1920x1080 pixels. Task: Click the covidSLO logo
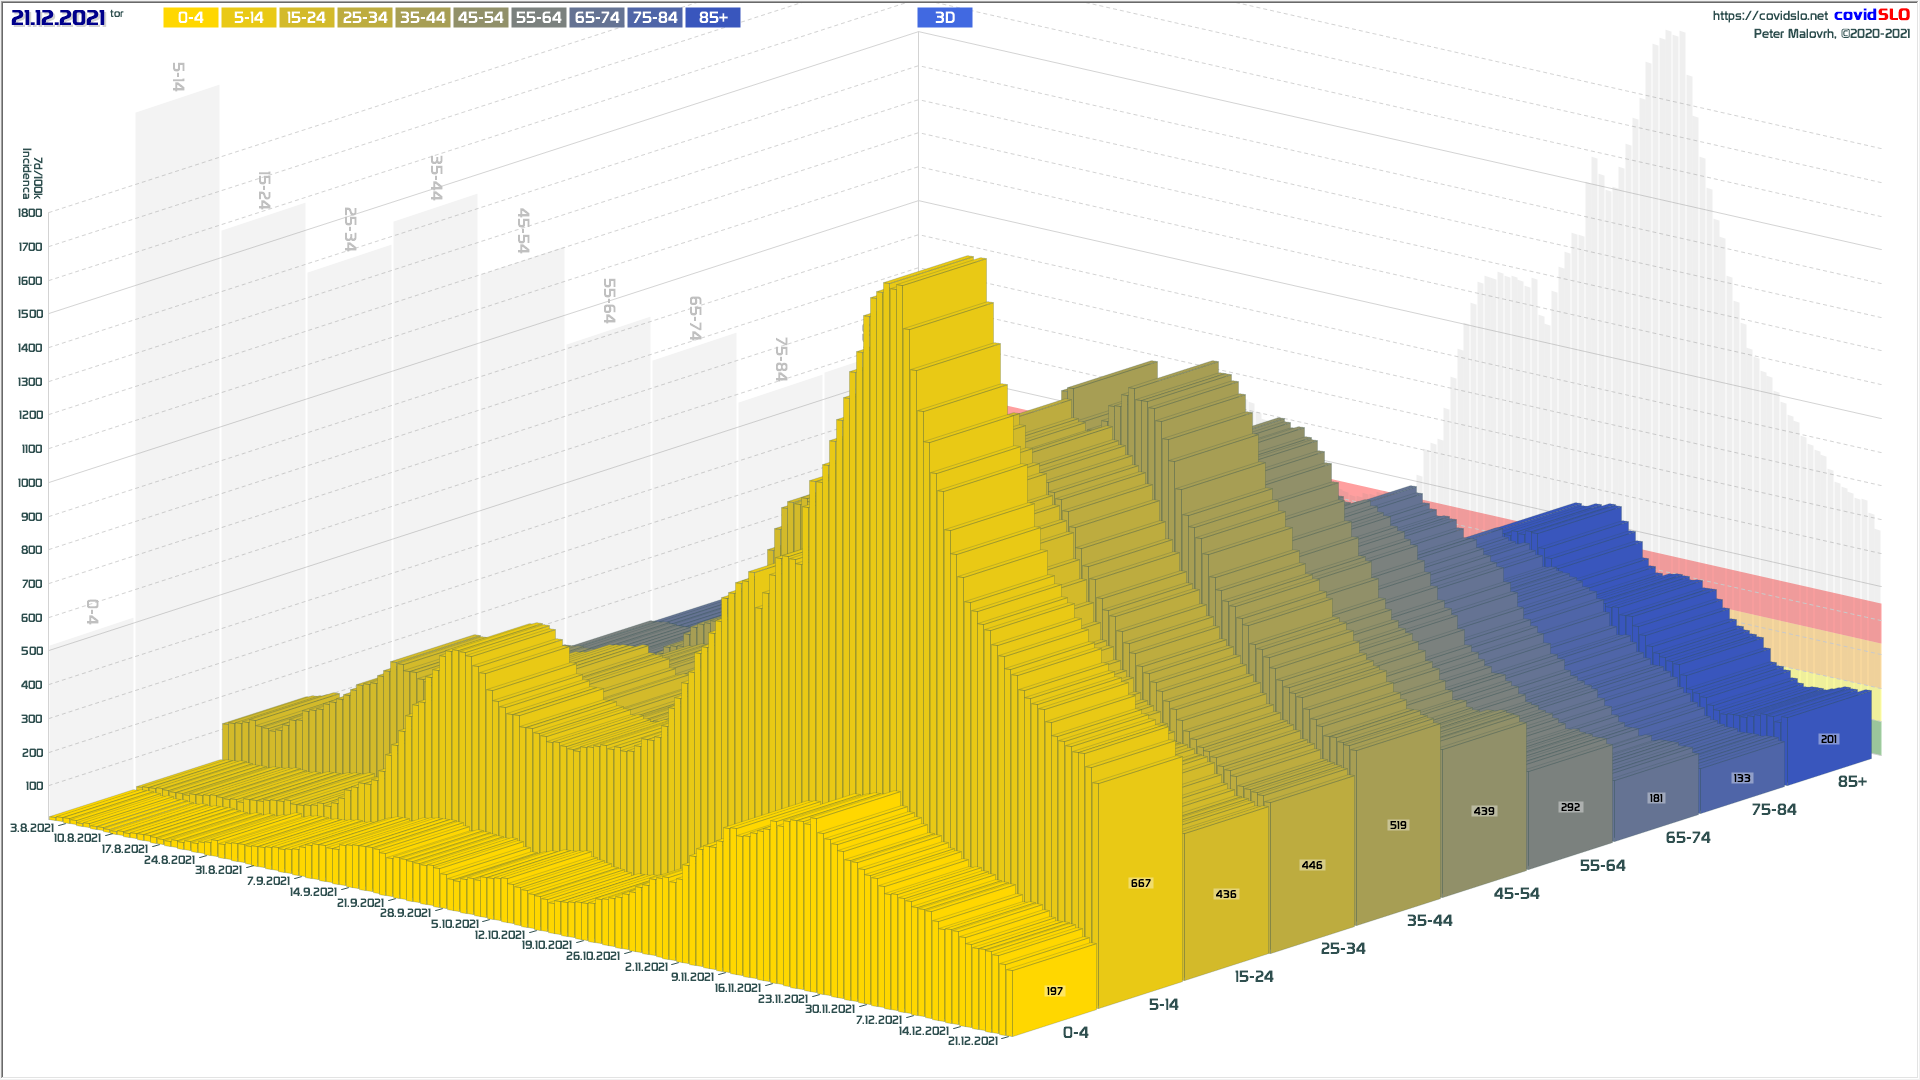point(1871,15)
